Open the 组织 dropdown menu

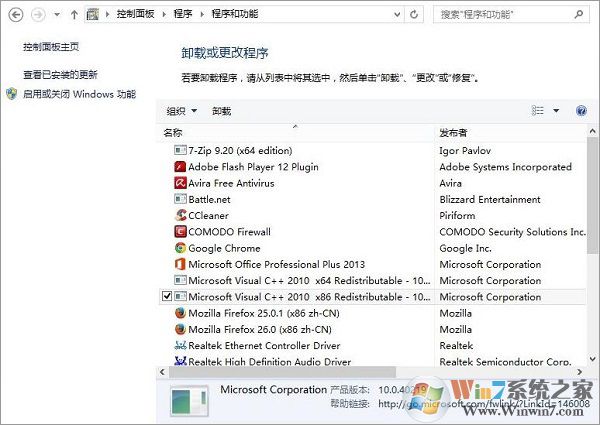182,111
